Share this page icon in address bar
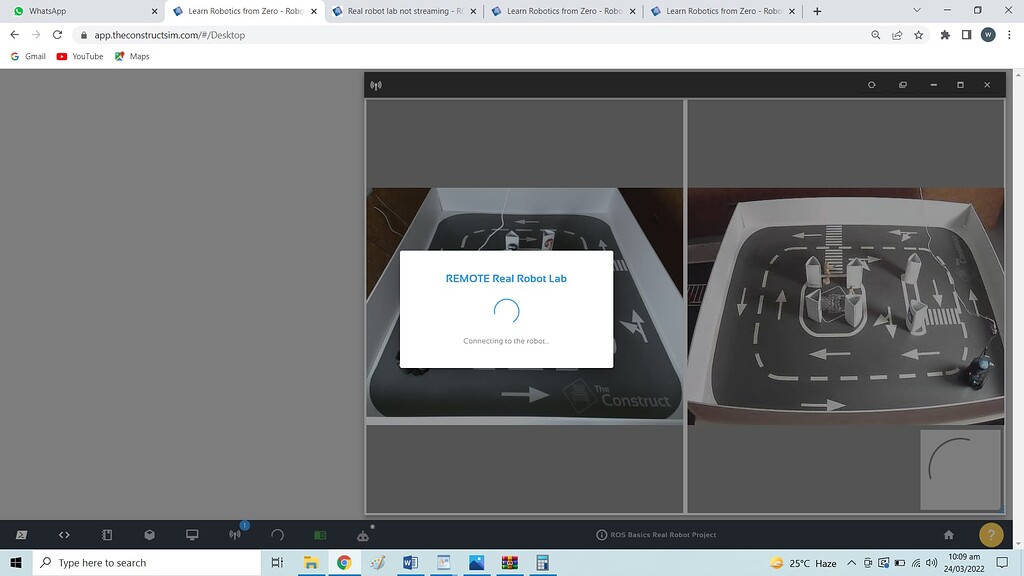Viewport: 1024px width, 576px height. 897,35
